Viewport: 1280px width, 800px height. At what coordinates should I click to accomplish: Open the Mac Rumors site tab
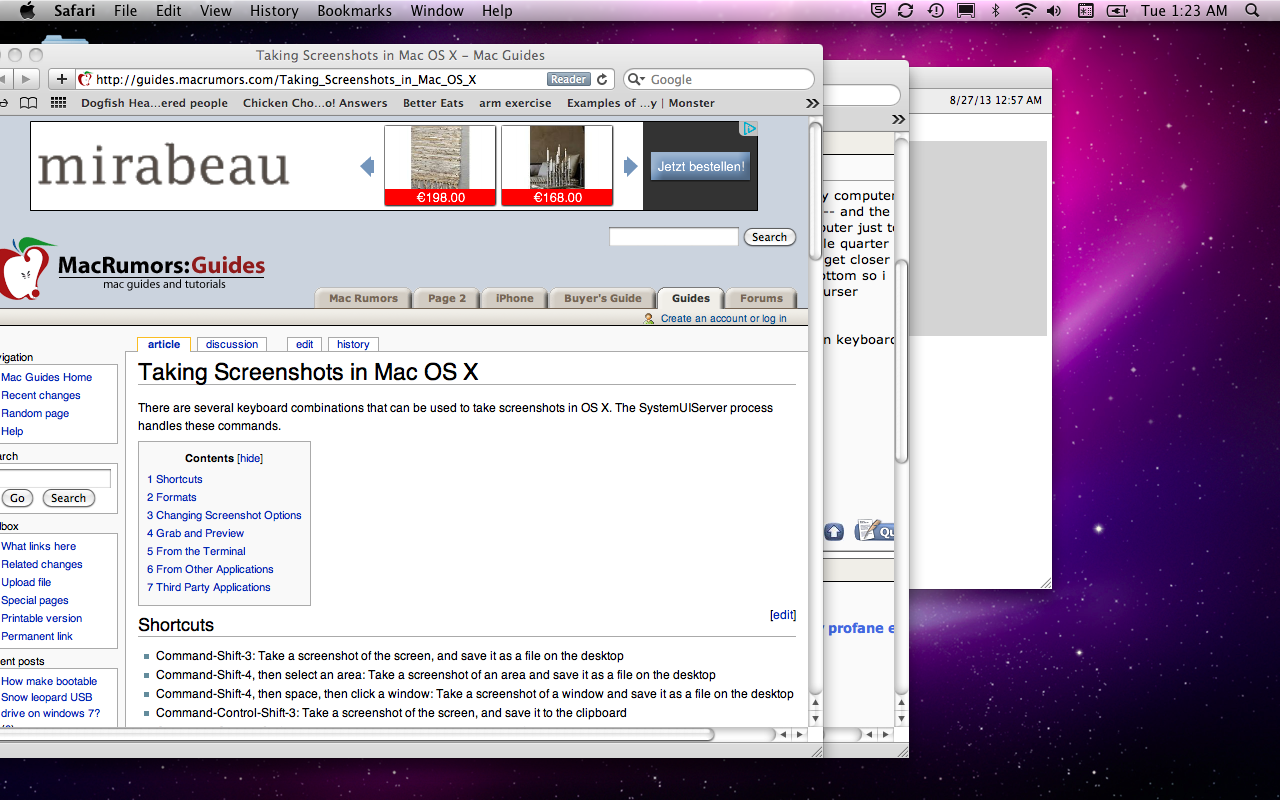point(363,298)
